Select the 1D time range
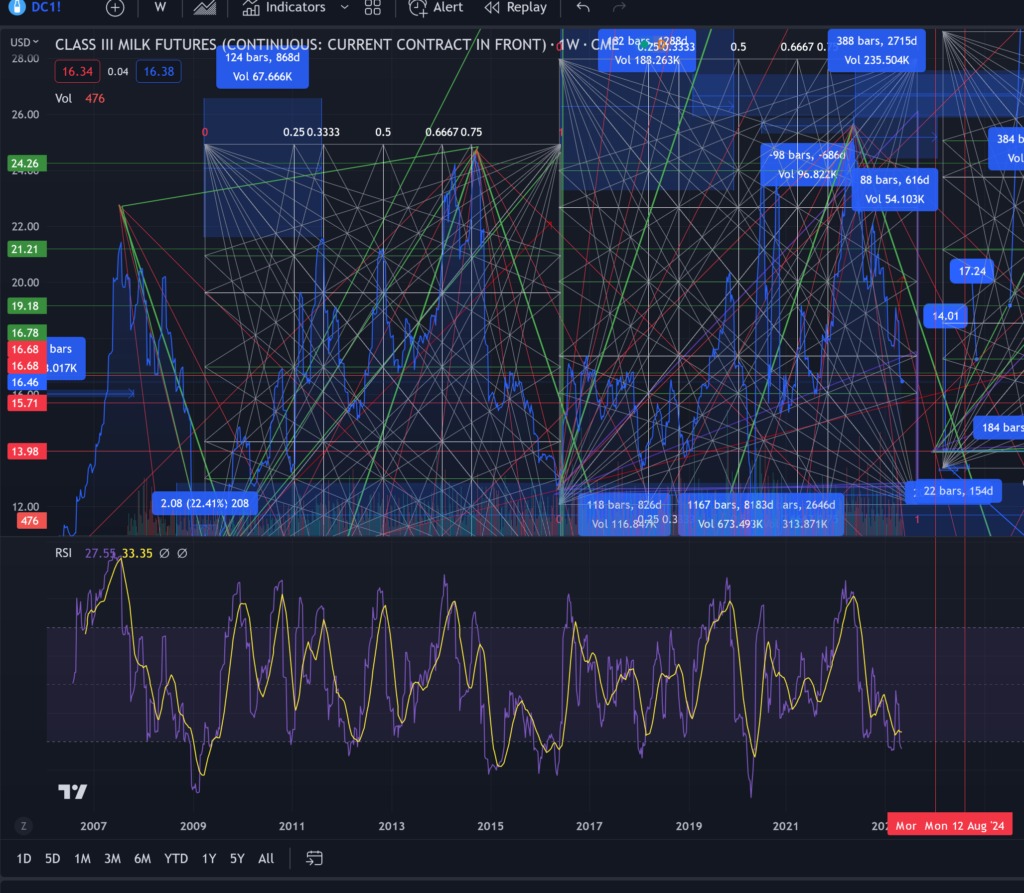 tap(24, 858)
